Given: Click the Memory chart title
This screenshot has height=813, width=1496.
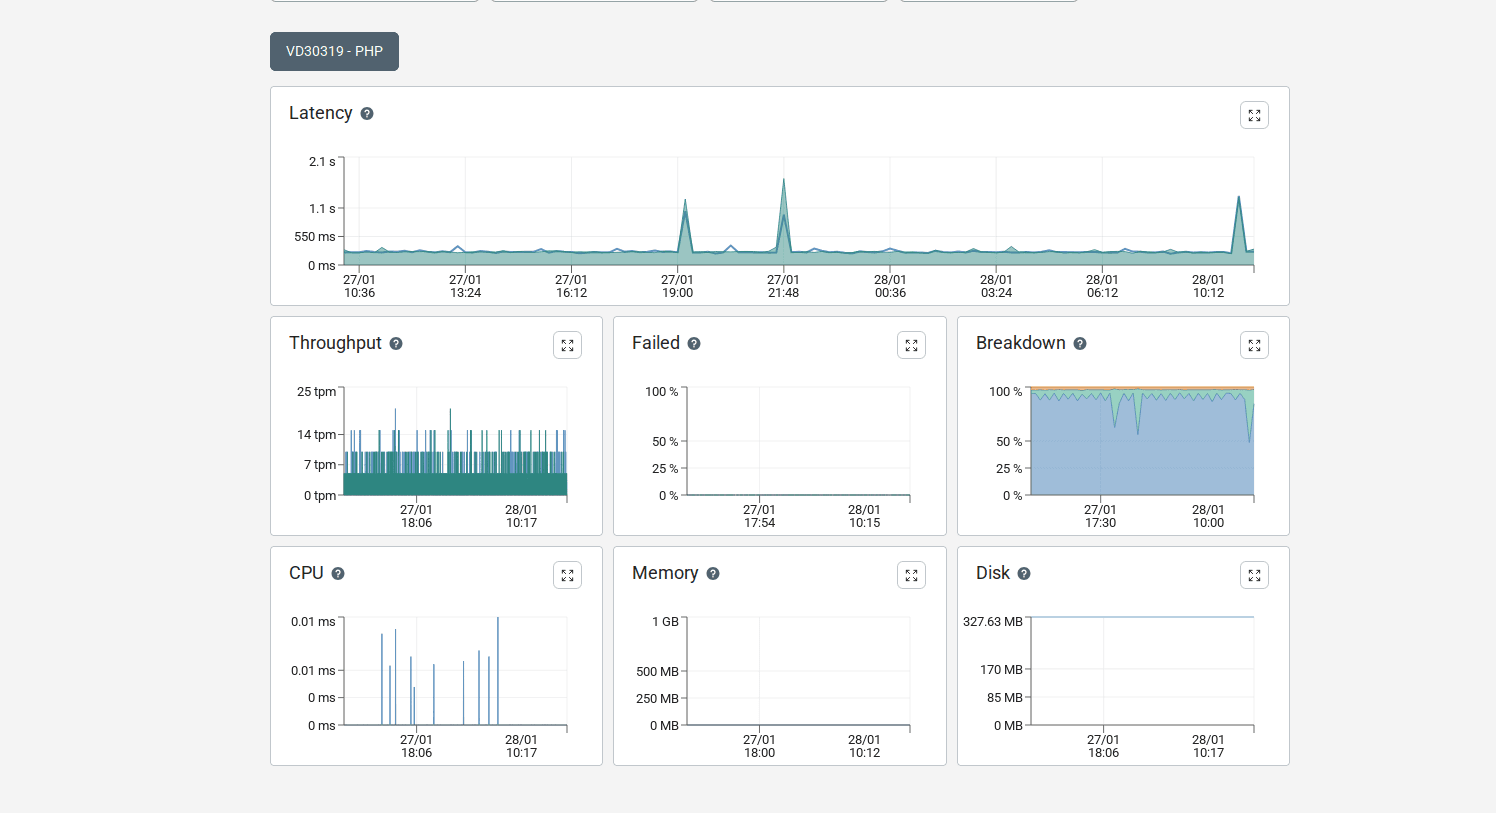Looking at the screenshot, I should [665, 573].
